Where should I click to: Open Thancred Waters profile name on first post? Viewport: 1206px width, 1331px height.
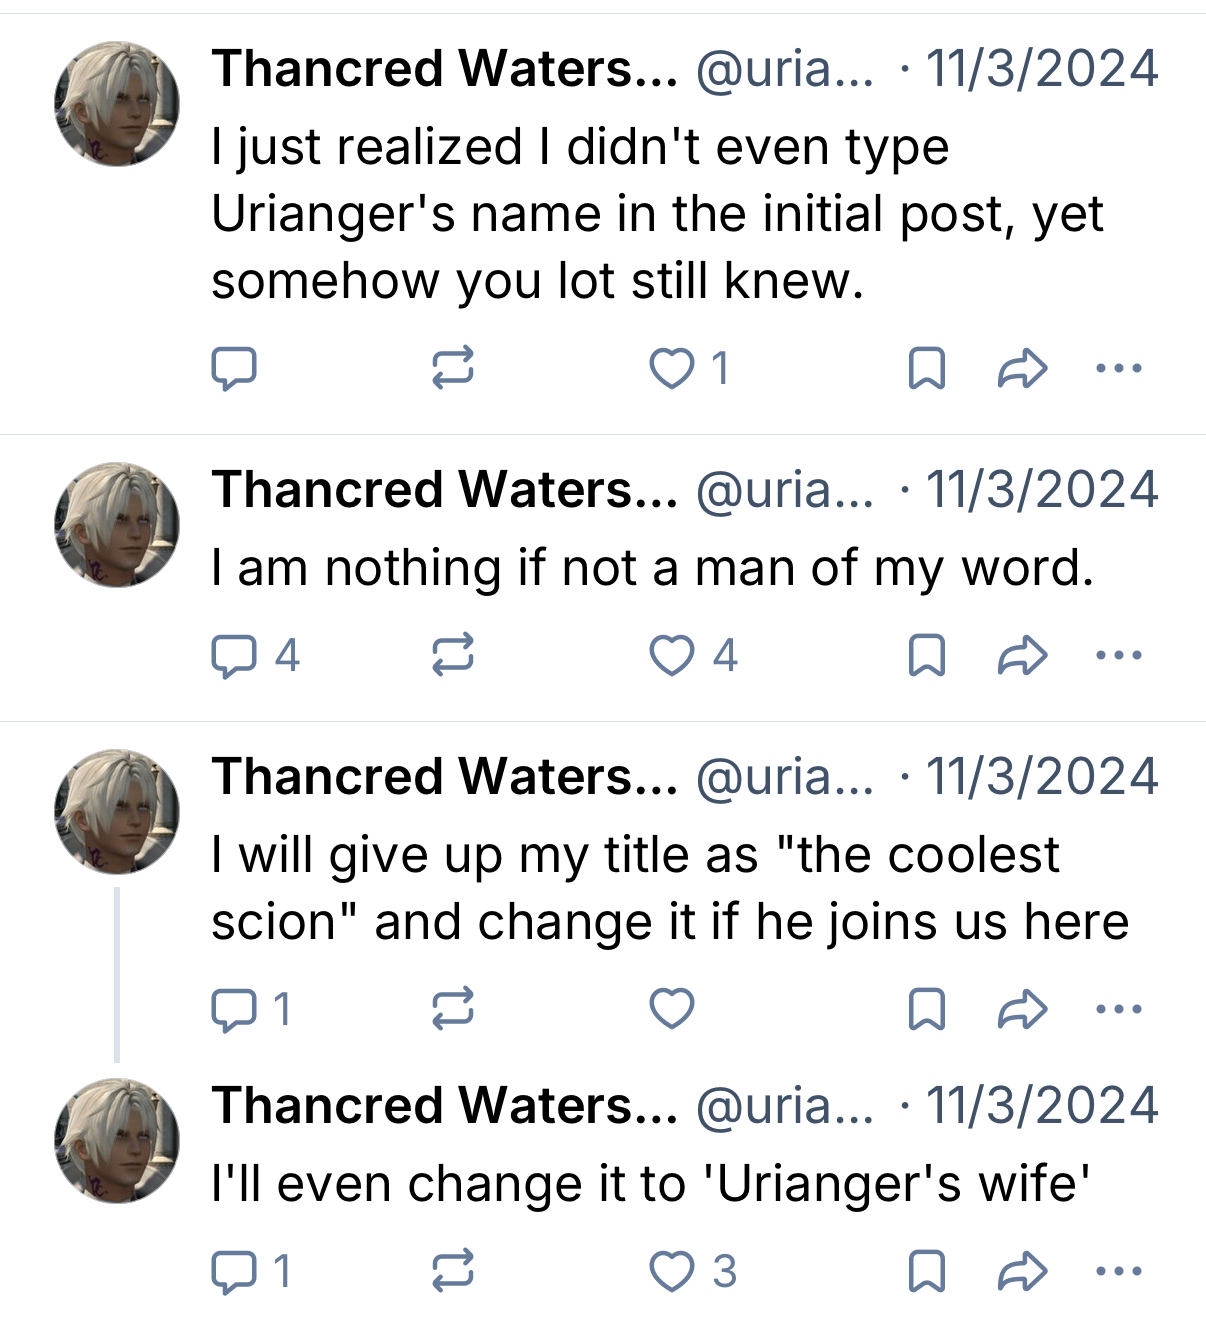[x=444, y=69]
